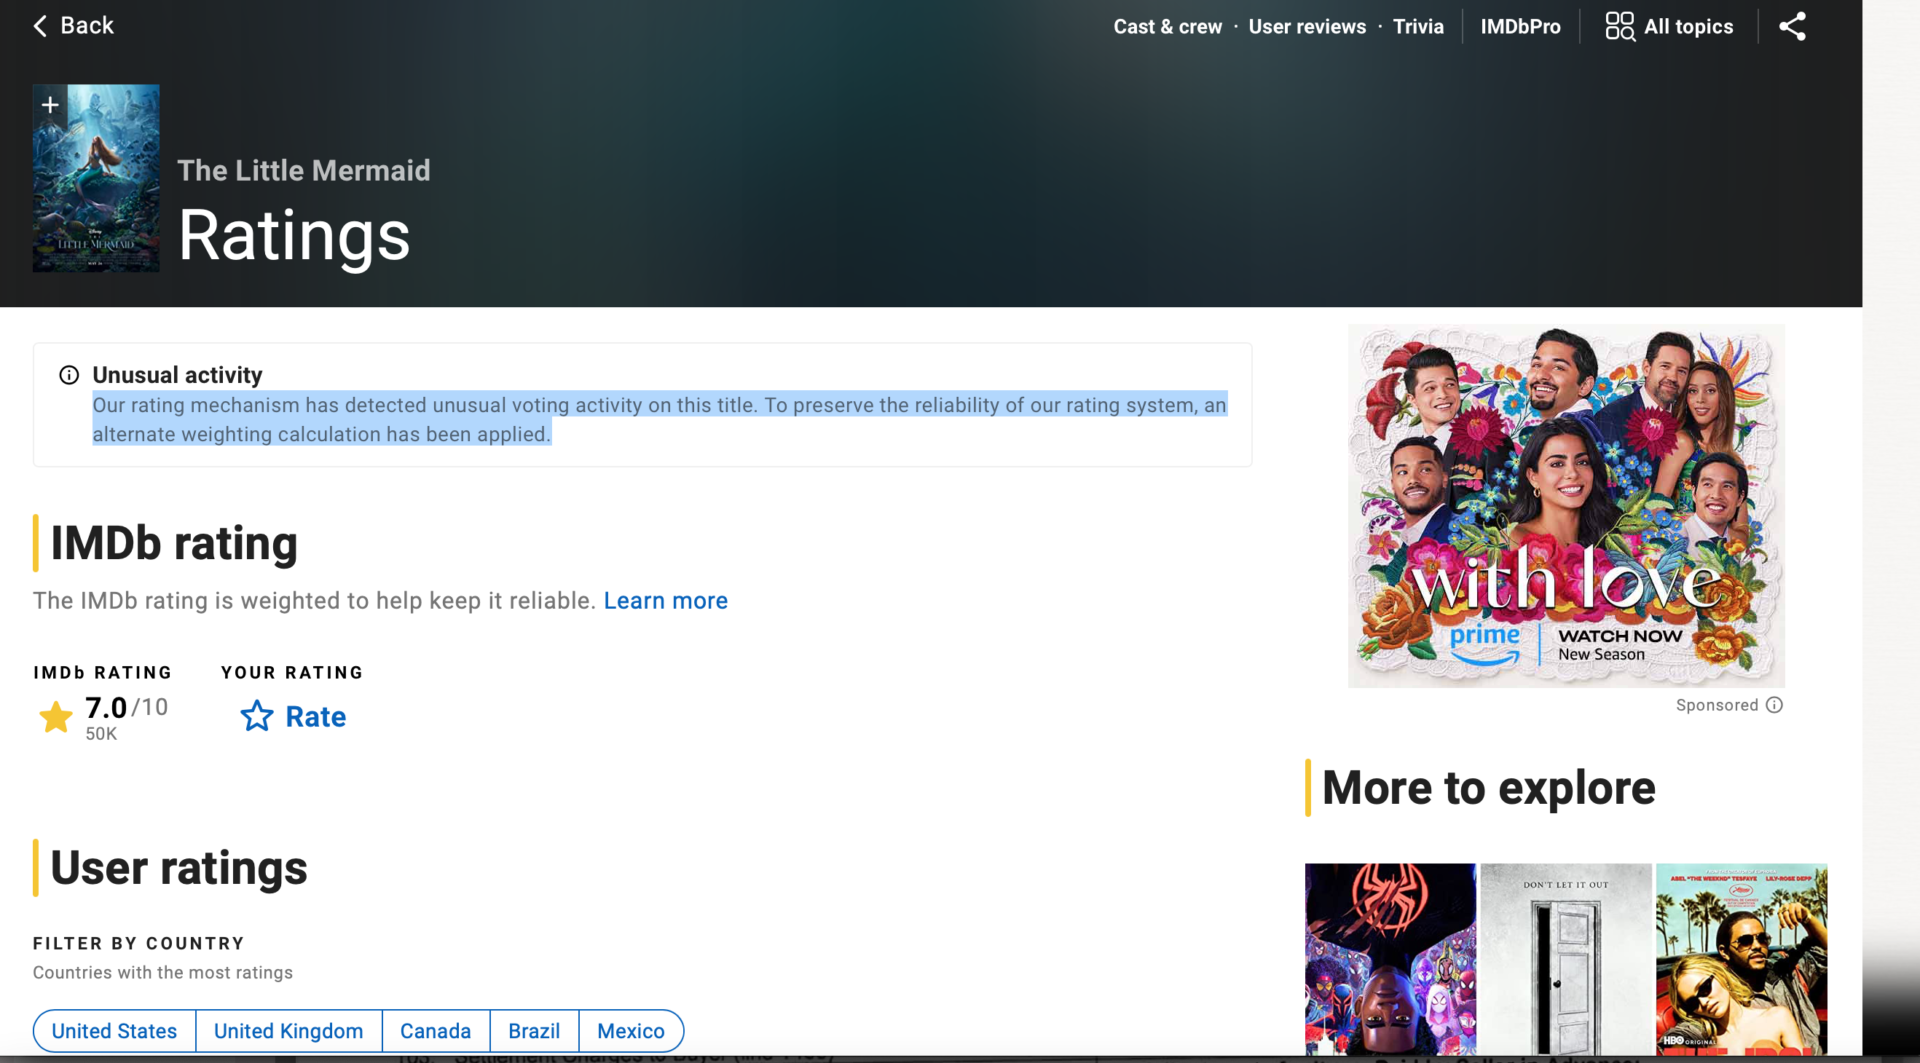Click the blue Rate star icon
Image resolution: width=1920 pixels, height=1063 pixels.
256,716
